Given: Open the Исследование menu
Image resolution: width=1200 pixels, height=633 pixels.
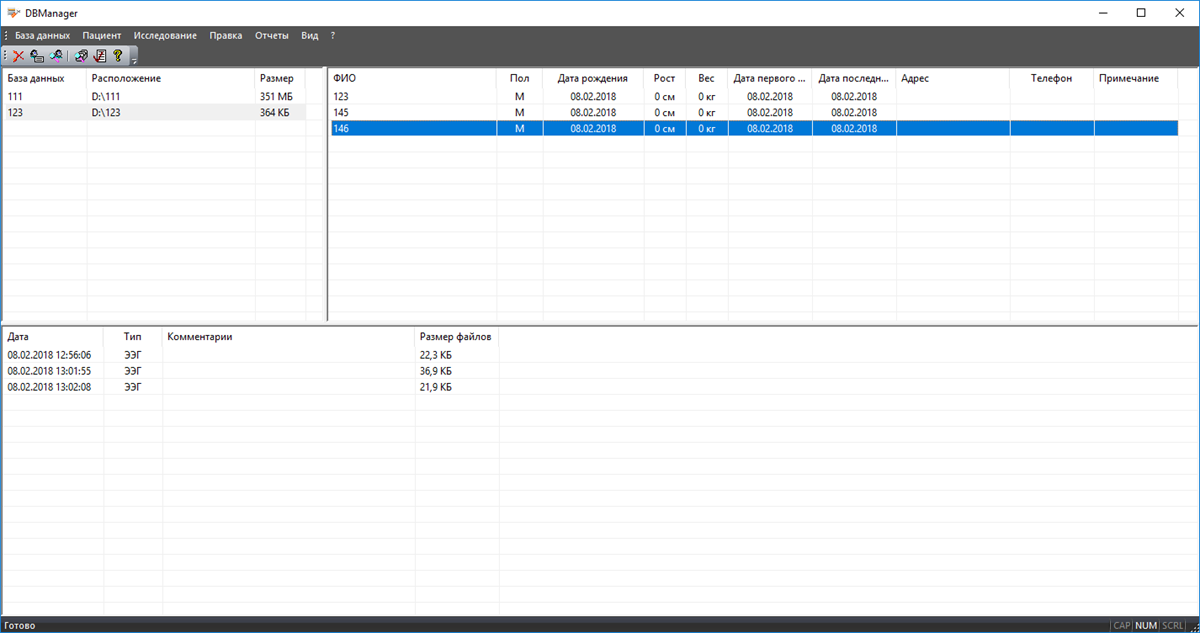Looking at the screenshot, I should [x=165, y=35].
